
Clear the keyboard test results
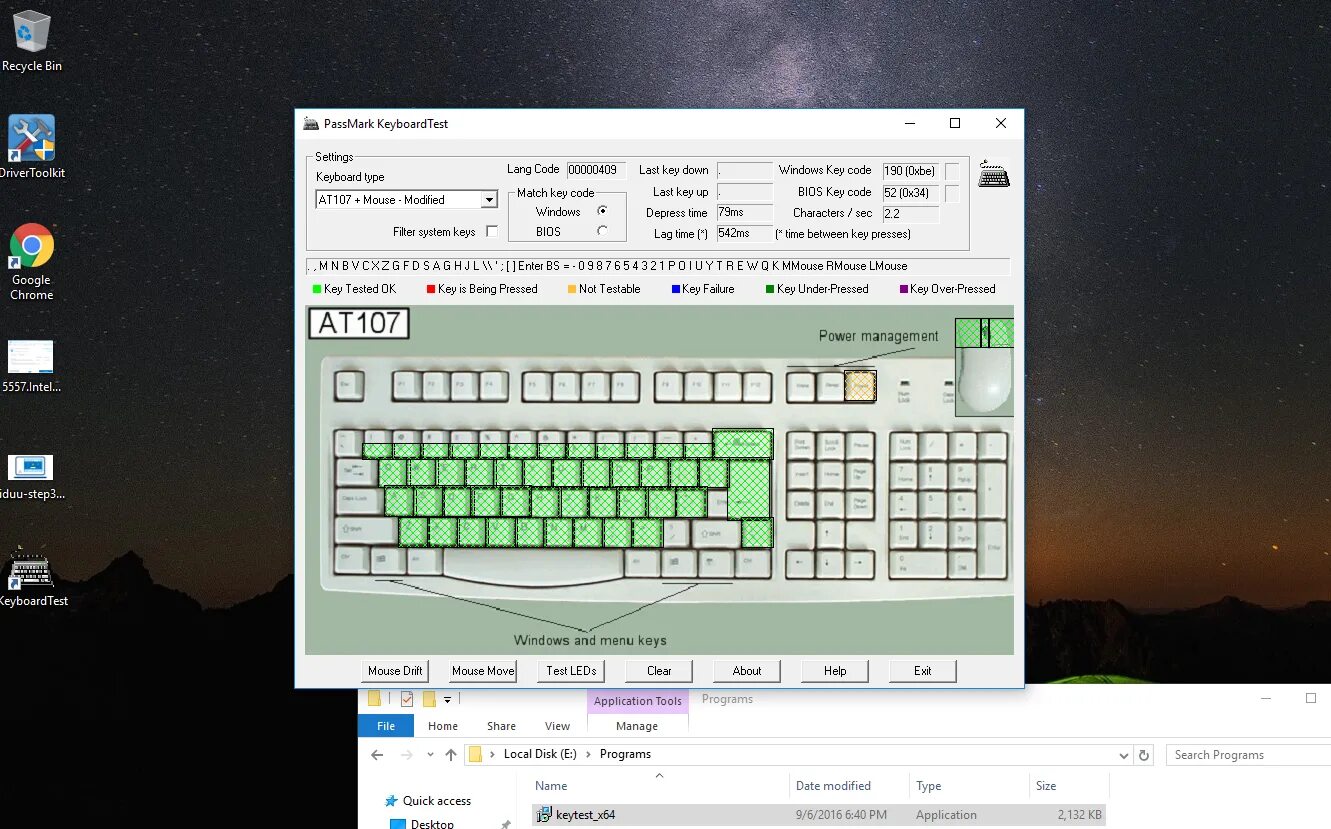[659, 671]
